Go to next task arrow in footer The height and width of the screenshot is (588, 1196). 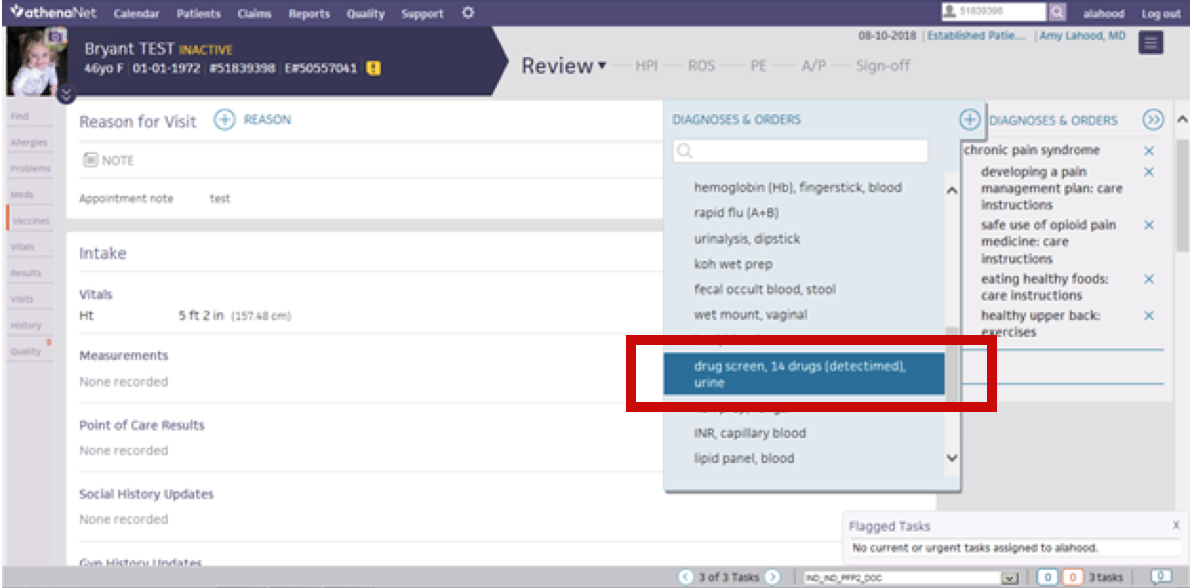(x=772, y=577)
